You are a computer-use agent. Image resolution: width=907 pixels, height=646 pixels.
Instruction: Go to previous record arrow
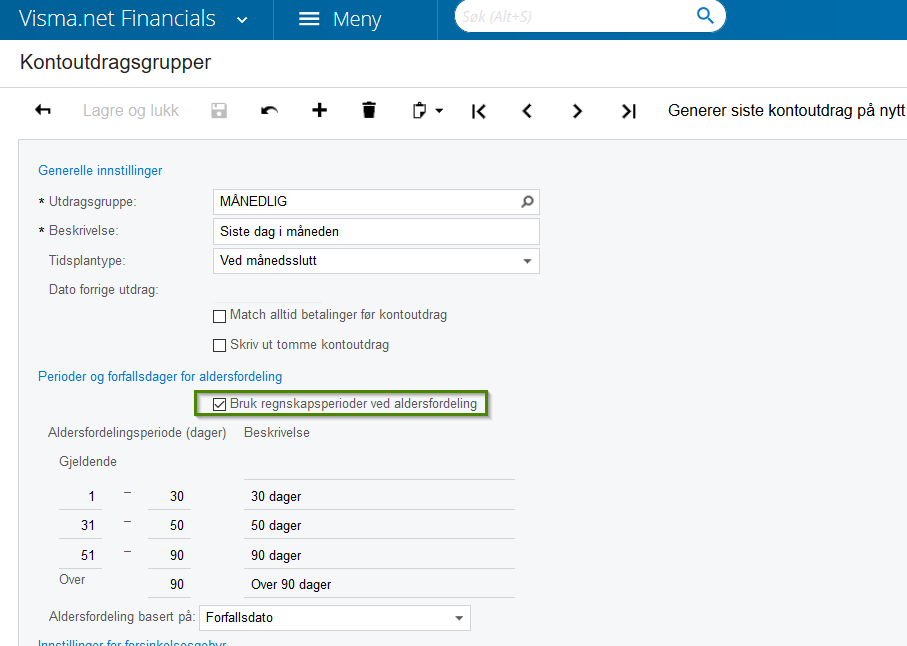pyautogui.click(x=528, y=111)
